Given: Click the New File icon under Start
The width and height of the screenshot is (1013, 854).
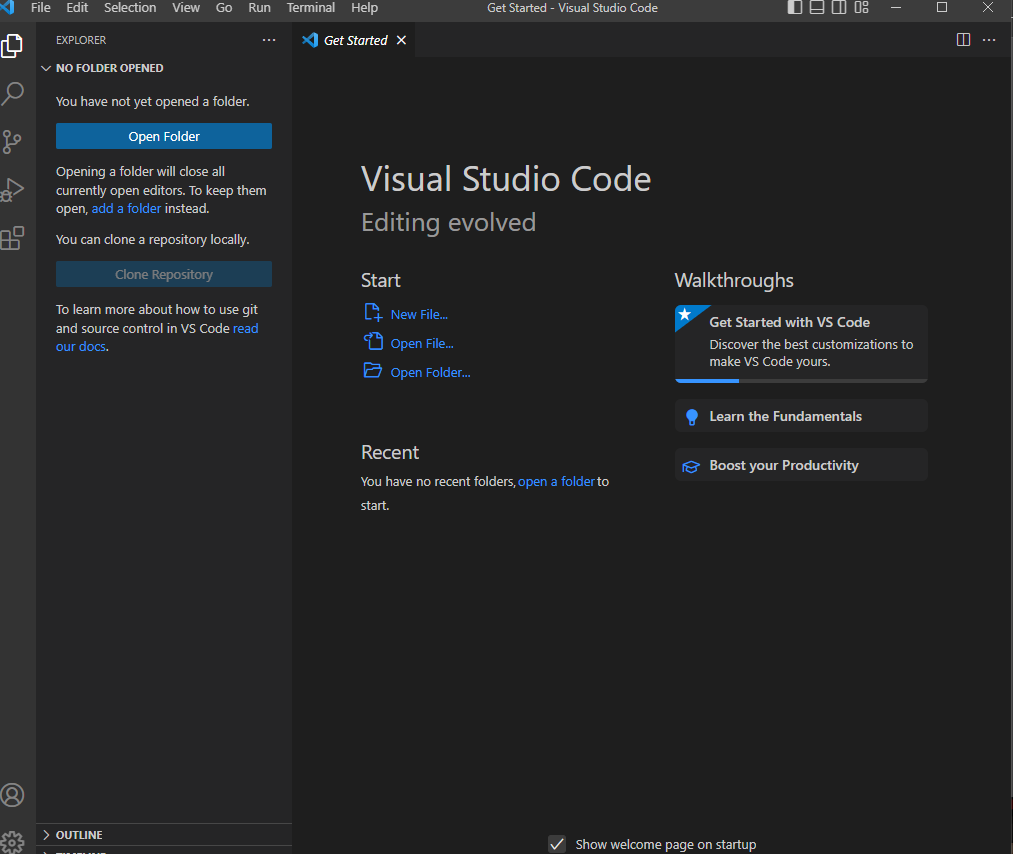Looking at the screenshot, I should (373, 313).
